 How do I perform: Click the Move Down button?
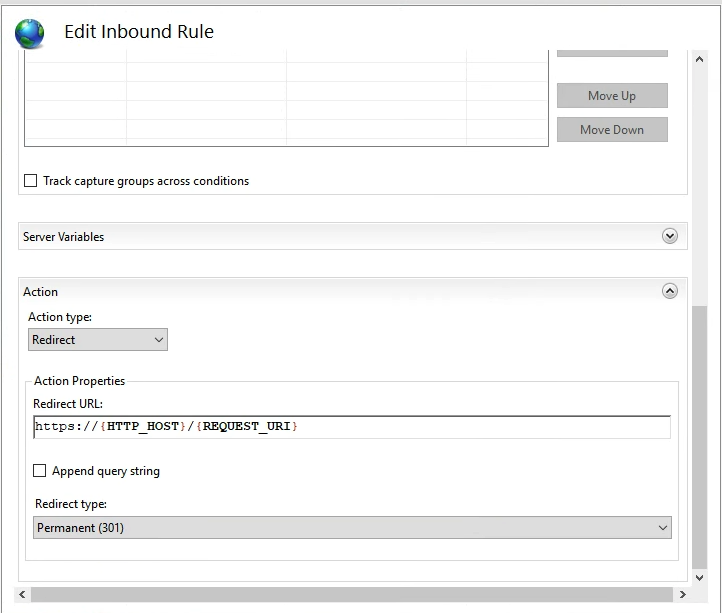pyautogui.click(x=612, y=129)
